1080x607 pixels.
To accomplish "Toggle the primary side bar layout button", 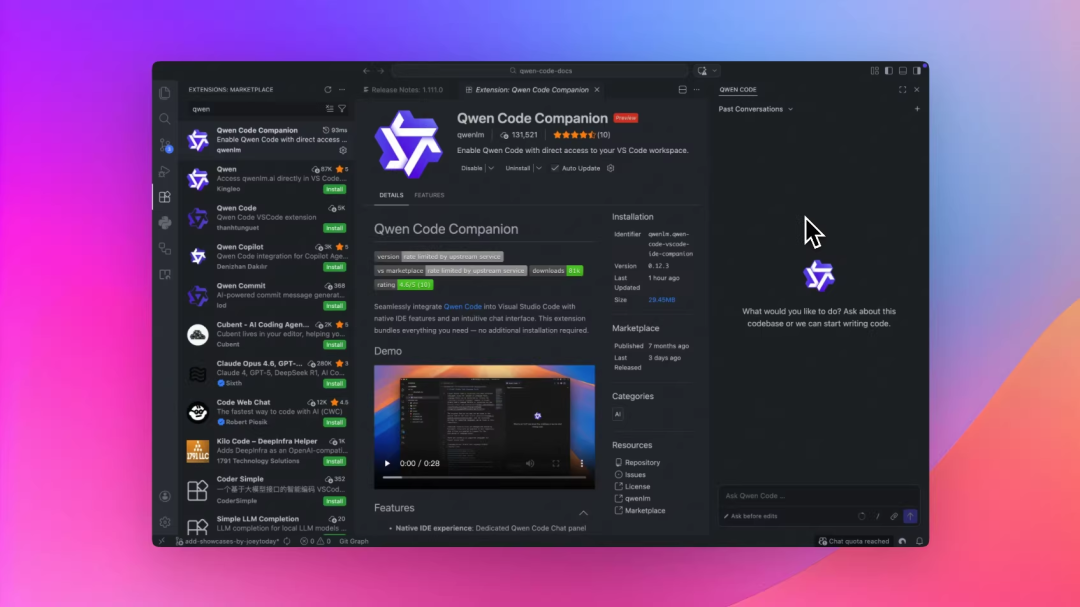I will click(x=889, y=71).
